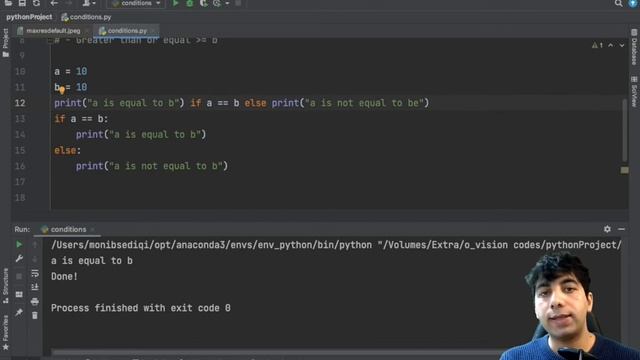
Task: Click 'Done!' in console output
Action: point(64,277)
